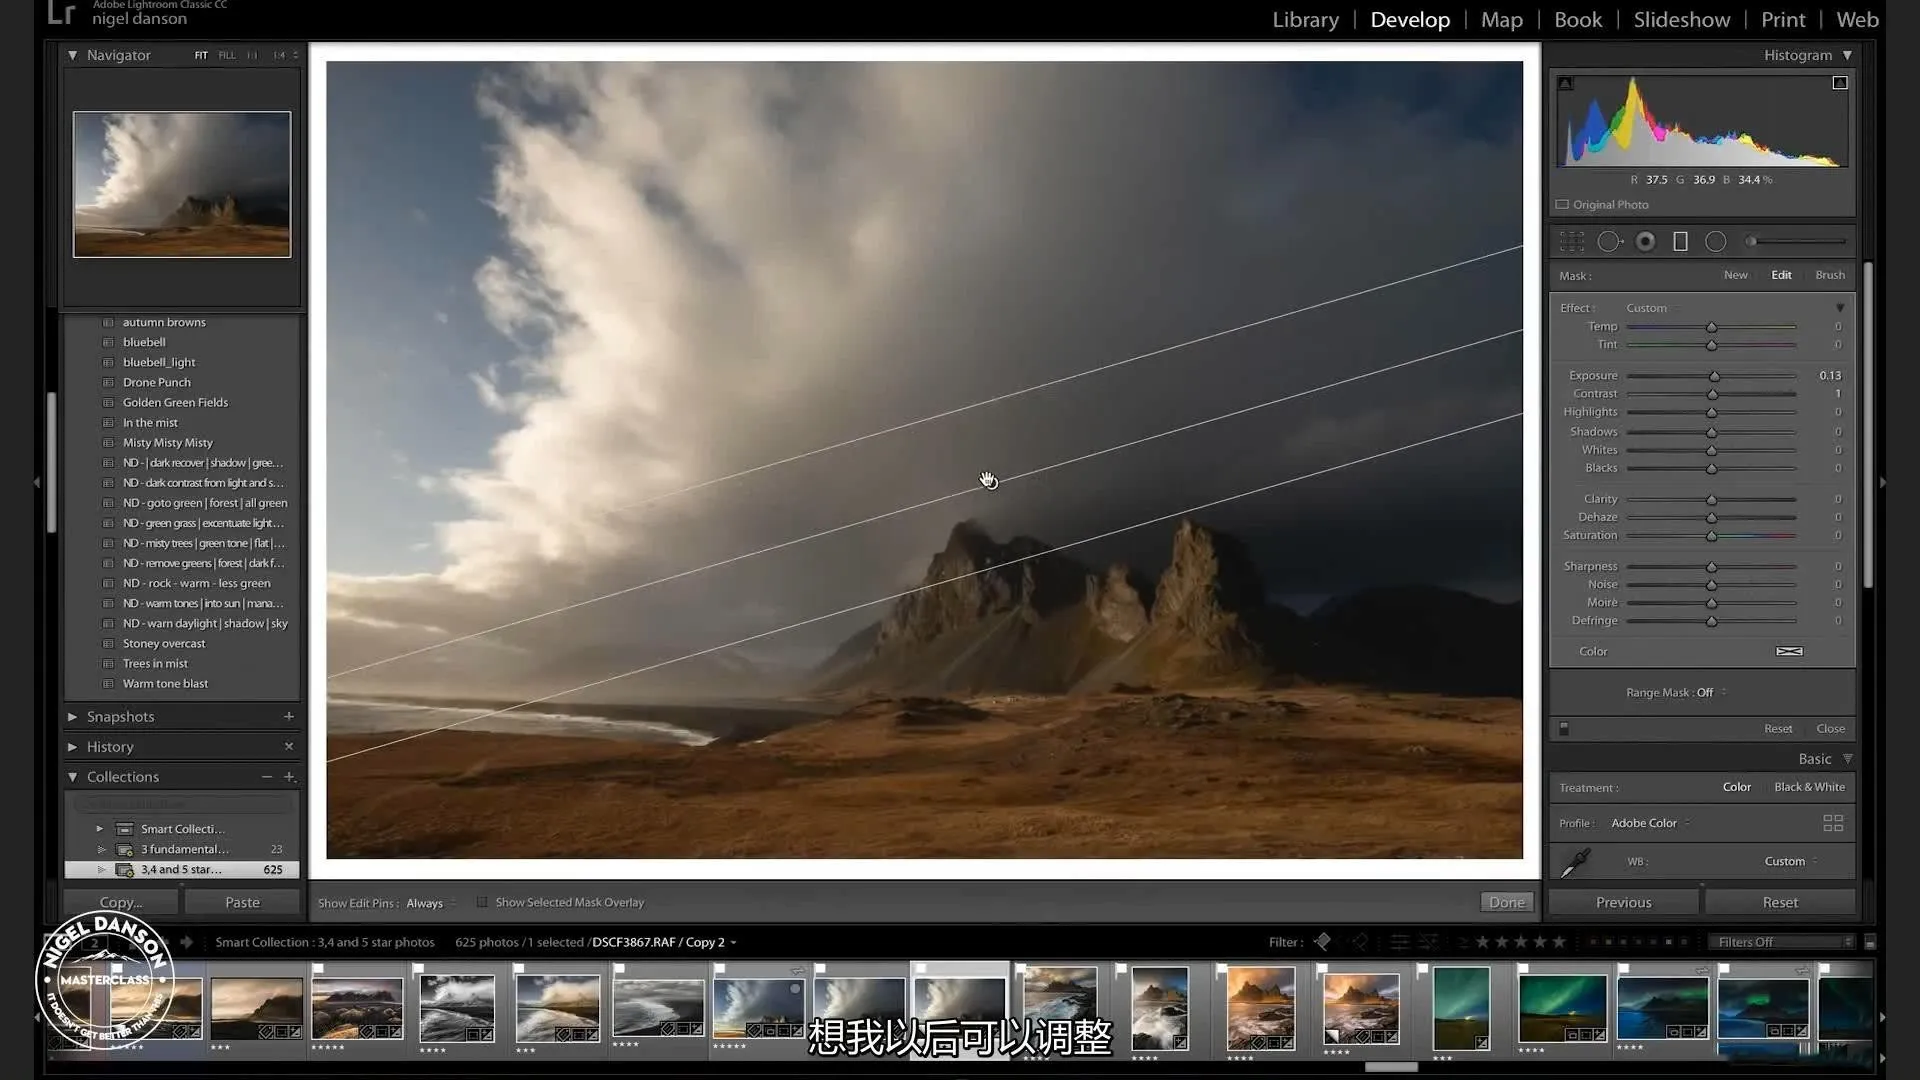Select the Crop Overlay tool

pyautogui.click(x=1572, y=241)
